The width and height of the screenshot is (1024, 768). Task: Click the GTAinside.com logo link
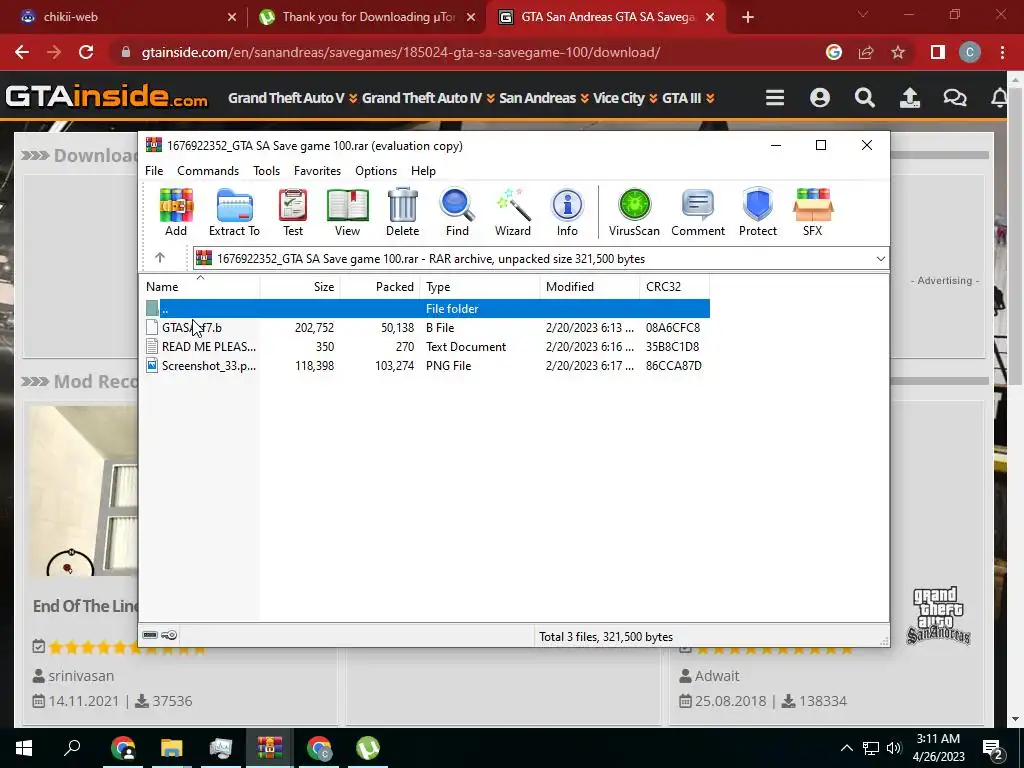[x=106, y=97]
